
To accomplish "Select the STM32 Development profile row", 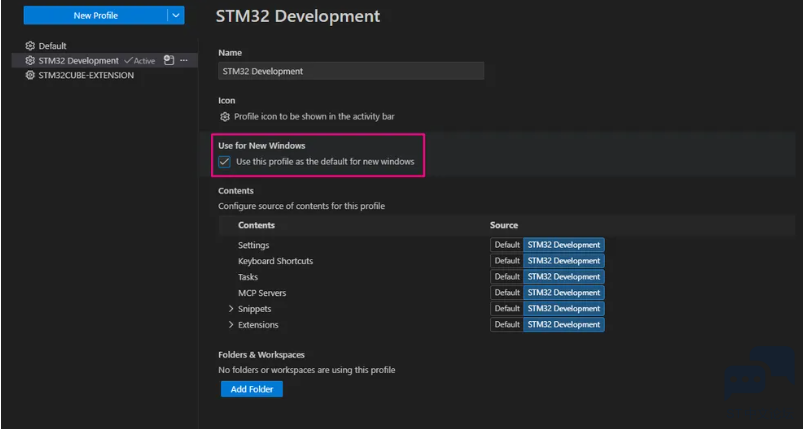I will 104,60.
